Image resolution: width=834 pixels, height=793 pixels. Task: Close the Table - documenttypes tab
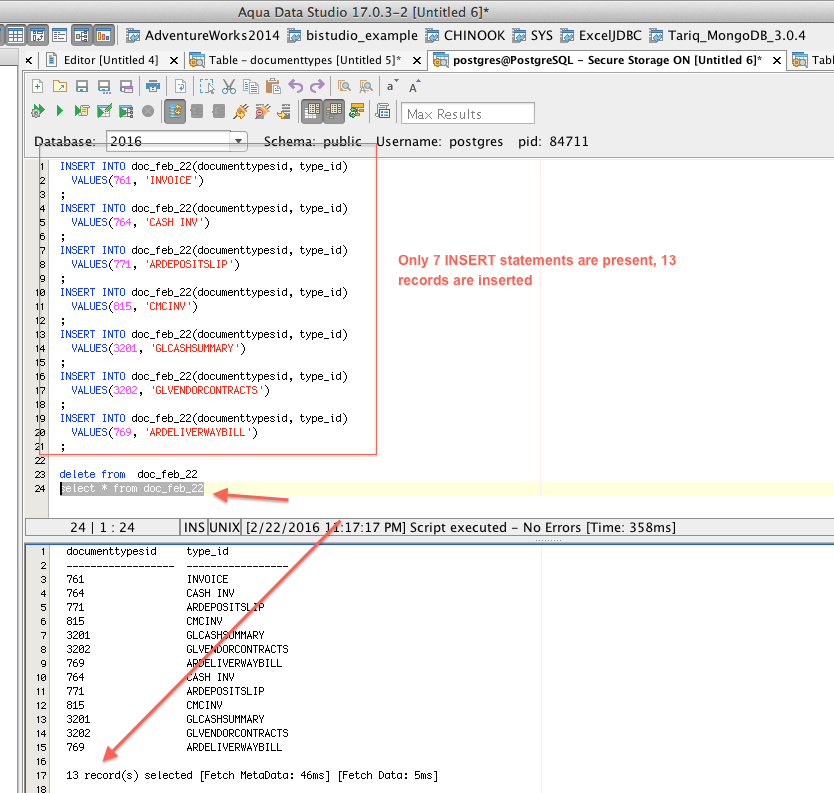pyautogui.click(x=417, y=61)
